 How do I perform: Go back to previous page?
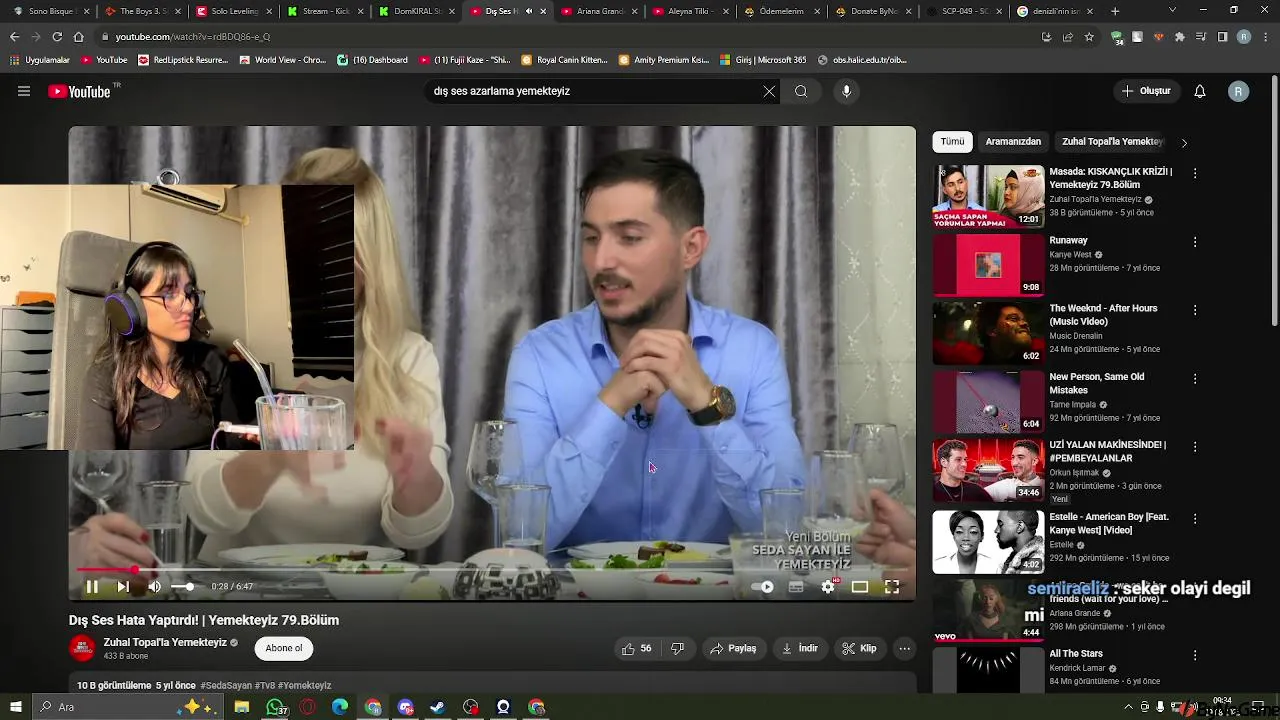tap(14, 37)
